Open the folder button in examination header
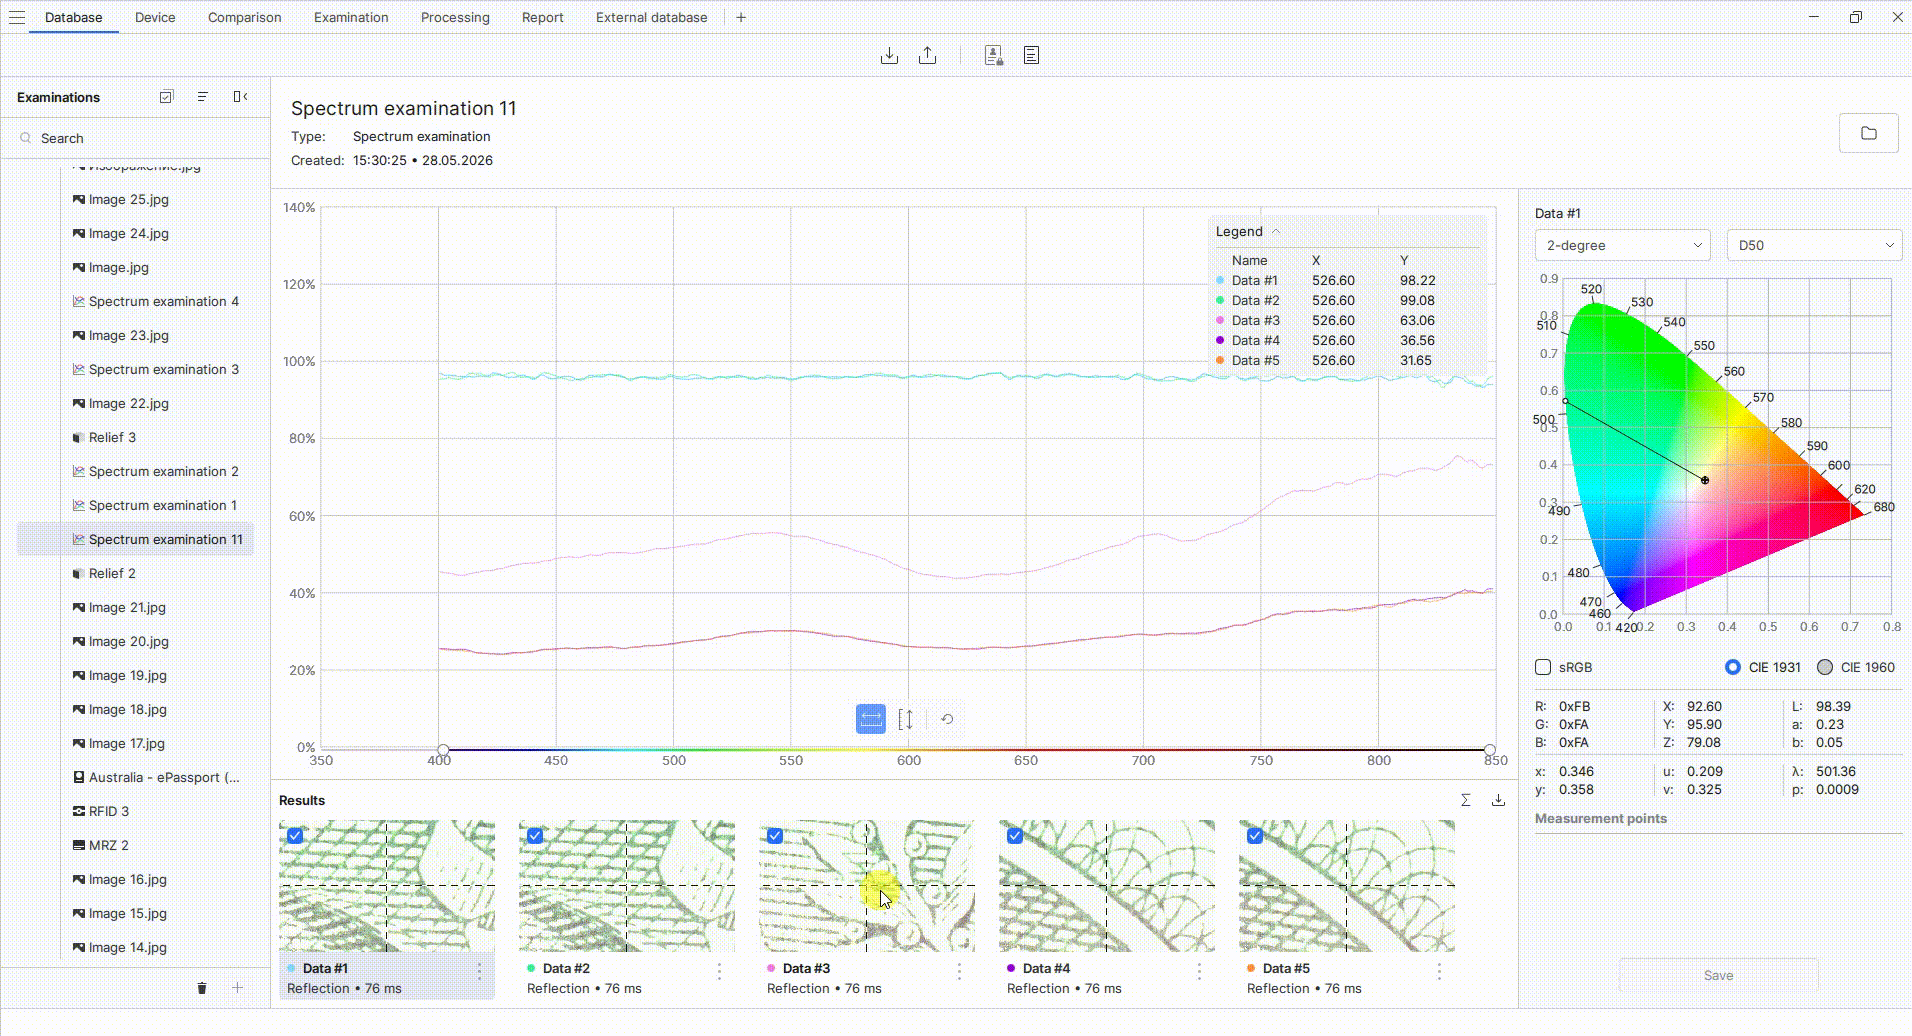The width and height of the screenshot is (1912, 1036). [x=1868, y=133]
